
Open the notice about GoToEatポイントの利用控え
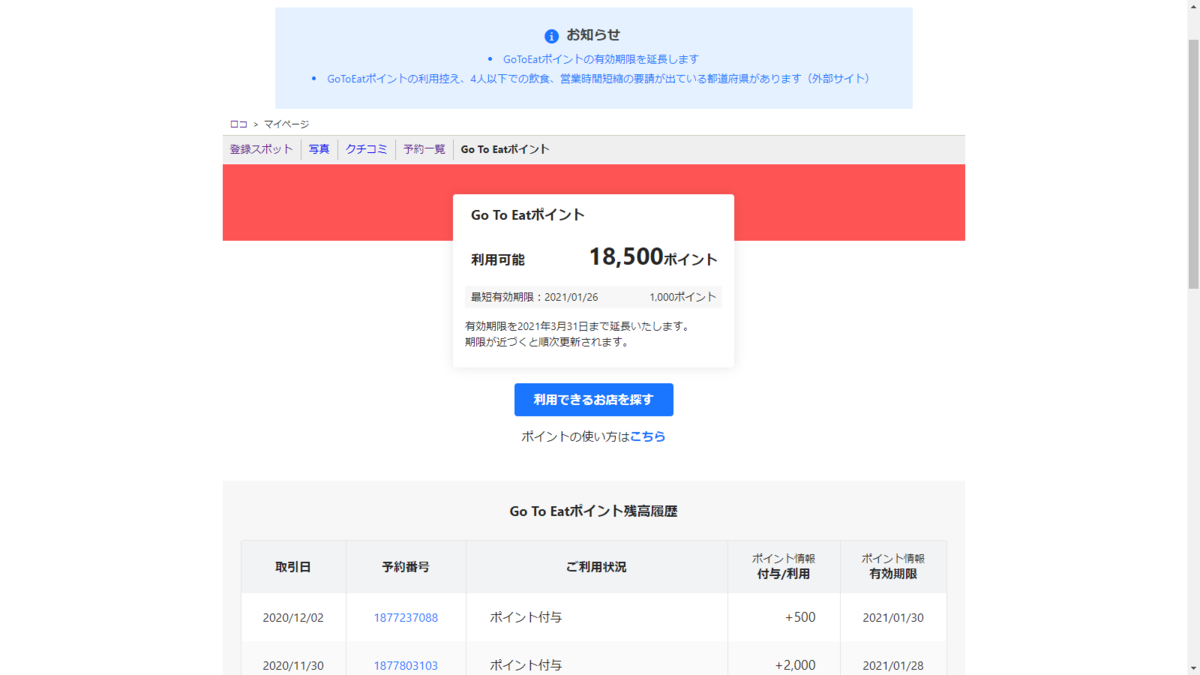598,78
